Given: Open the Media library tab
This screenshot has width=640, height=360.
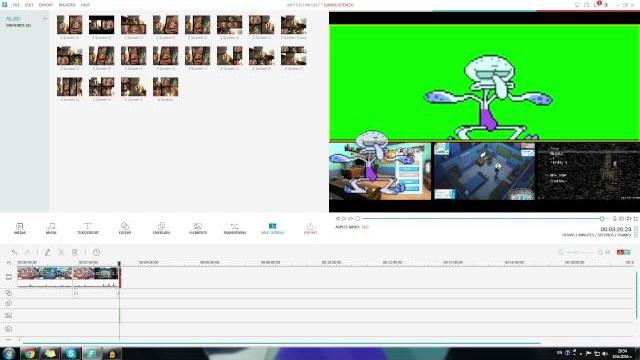Looking at the screenshot, I should [x=20, y=228].
